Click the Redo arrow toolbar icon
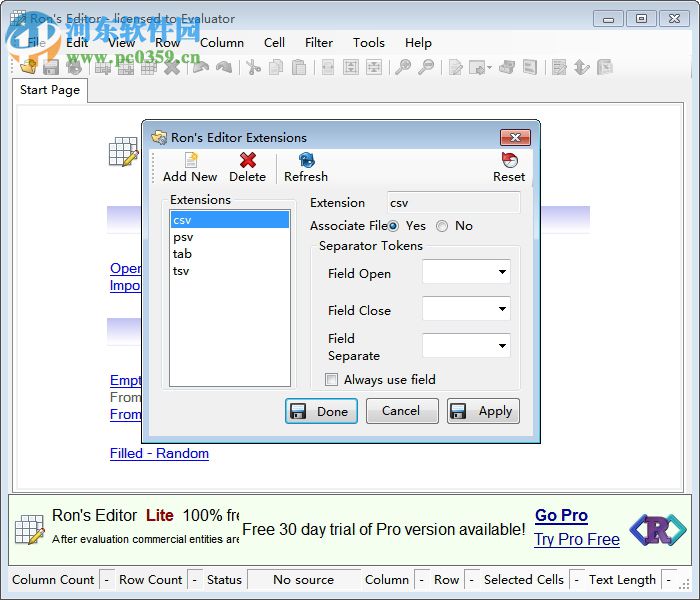The width and height of the screenshot is (700, 600). pos(224,67)
